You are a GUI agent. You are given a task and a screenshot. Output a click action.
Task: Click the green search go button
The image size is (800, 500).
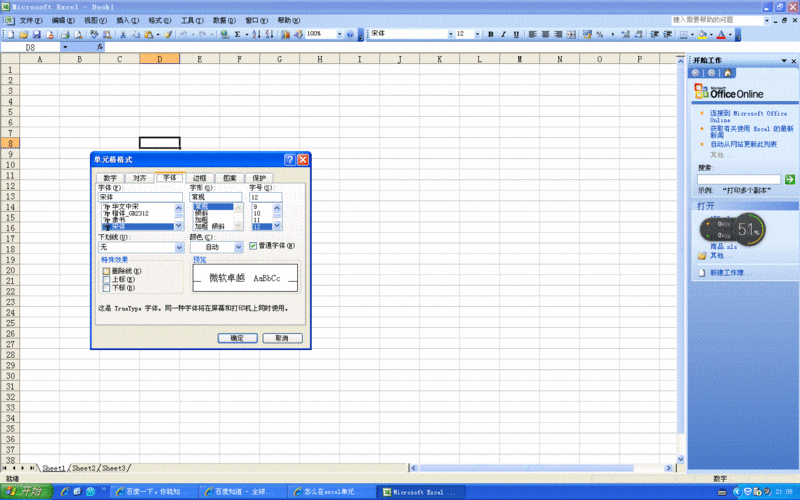click(790, 179)
